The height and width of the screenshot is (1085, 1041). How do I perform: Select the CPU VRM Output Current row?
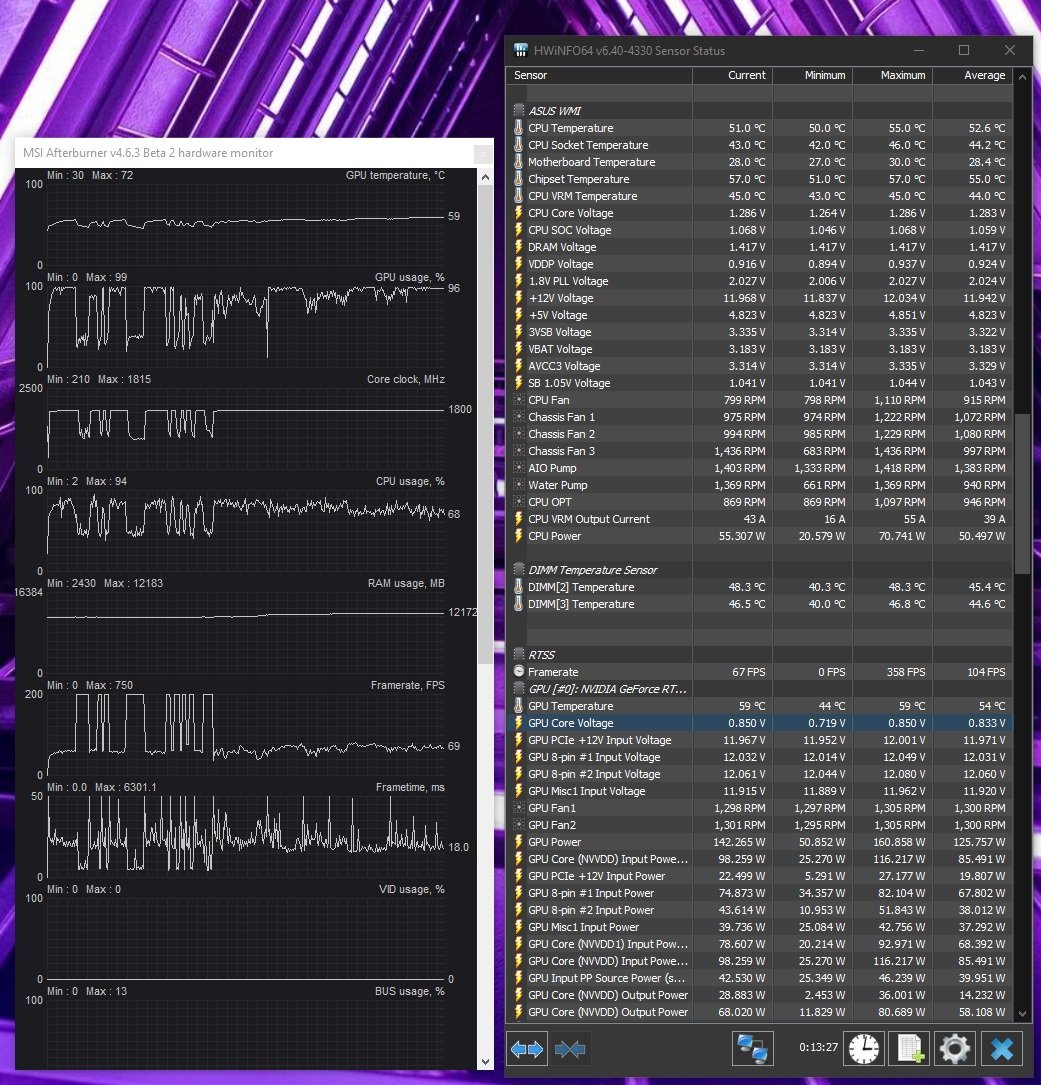pyautogui.click(x=759, y=519)
